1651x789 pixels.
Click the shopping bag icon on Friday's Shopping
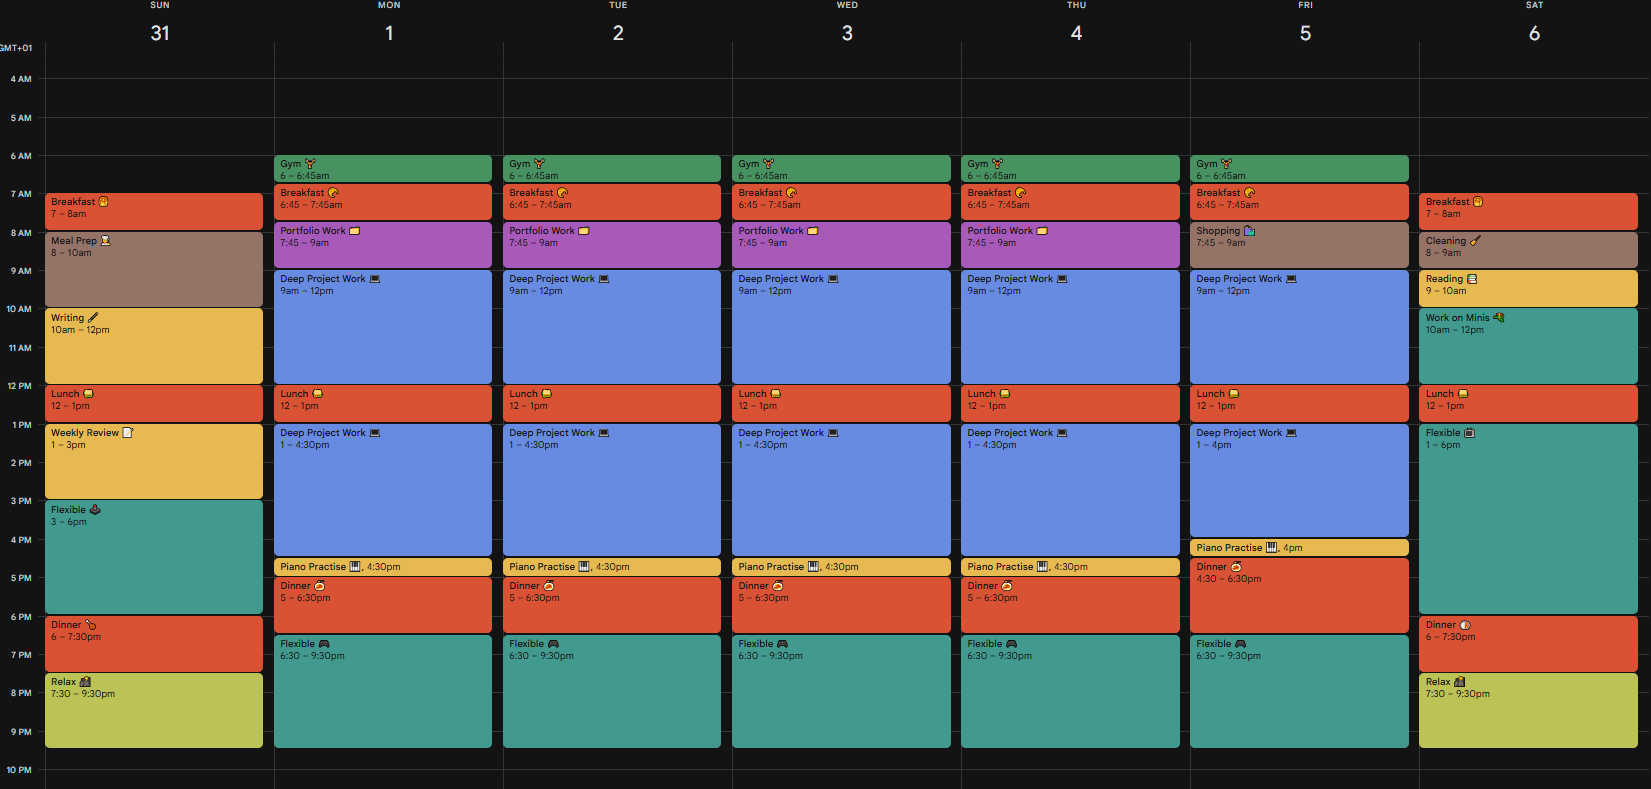1249,231
